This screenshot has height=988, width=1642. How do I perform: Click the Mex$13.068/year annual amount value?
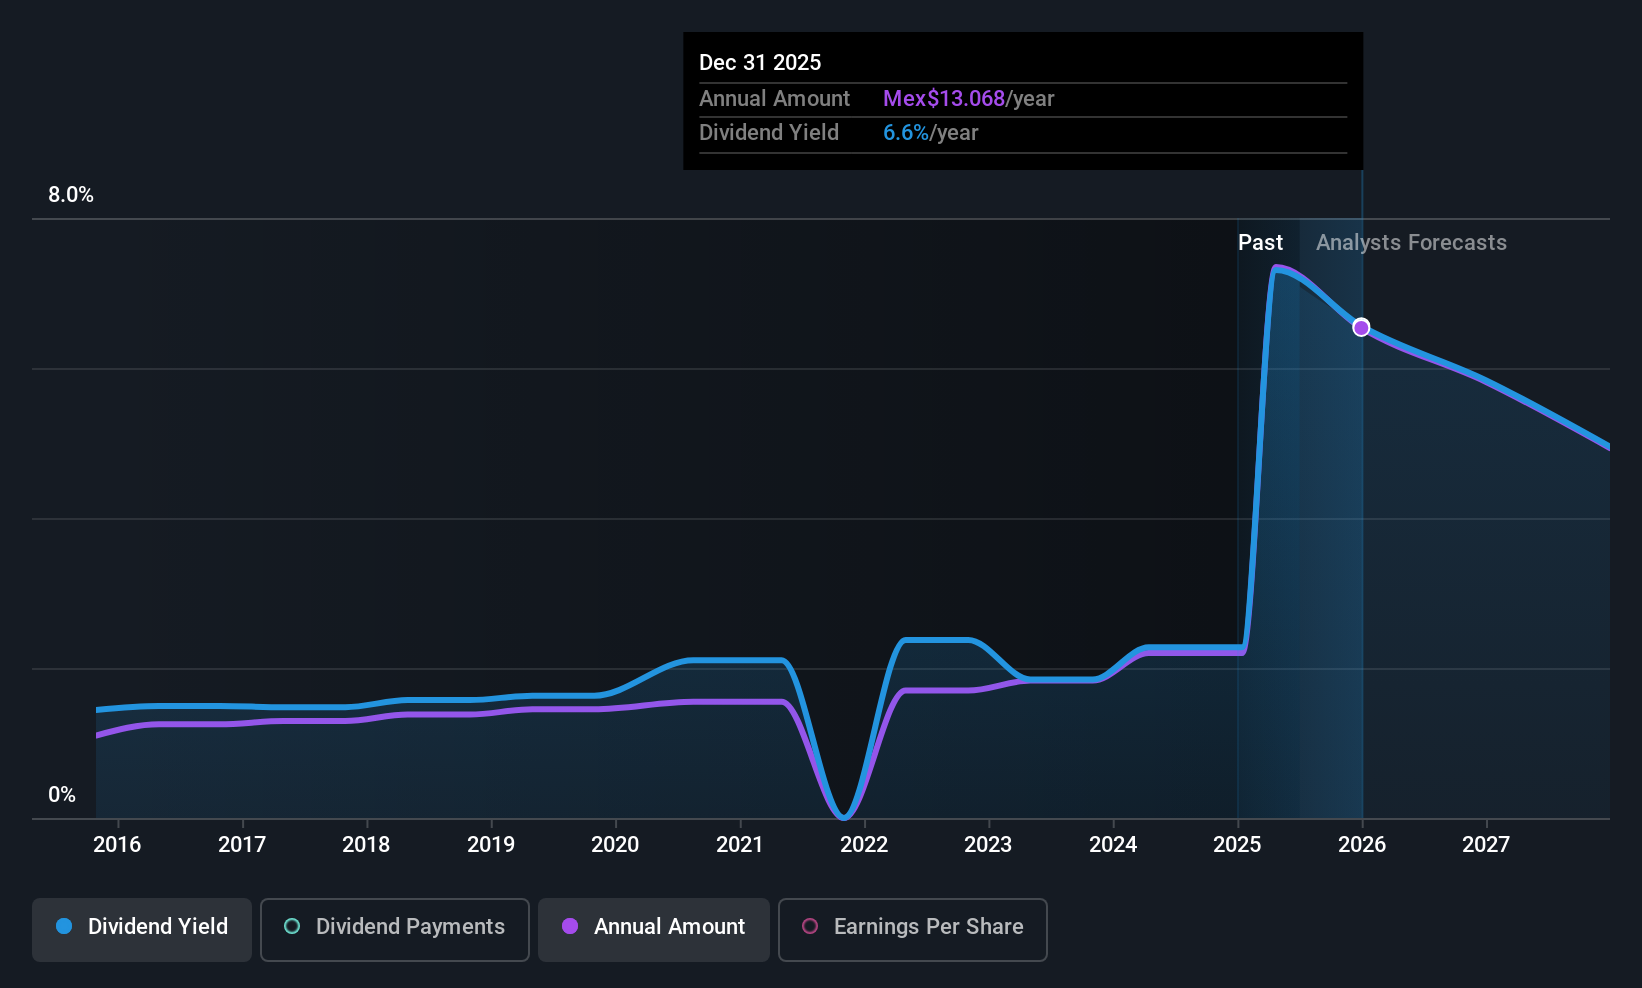point(968,99)
